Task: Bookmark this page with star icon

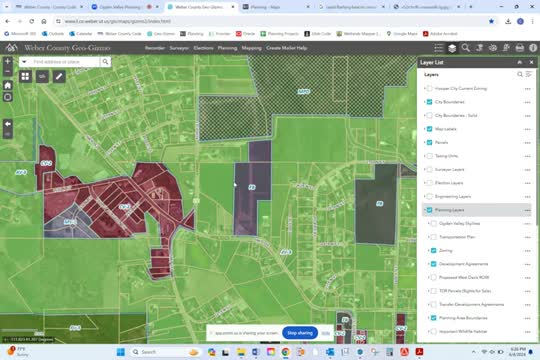Action: [x=491, y=21]
